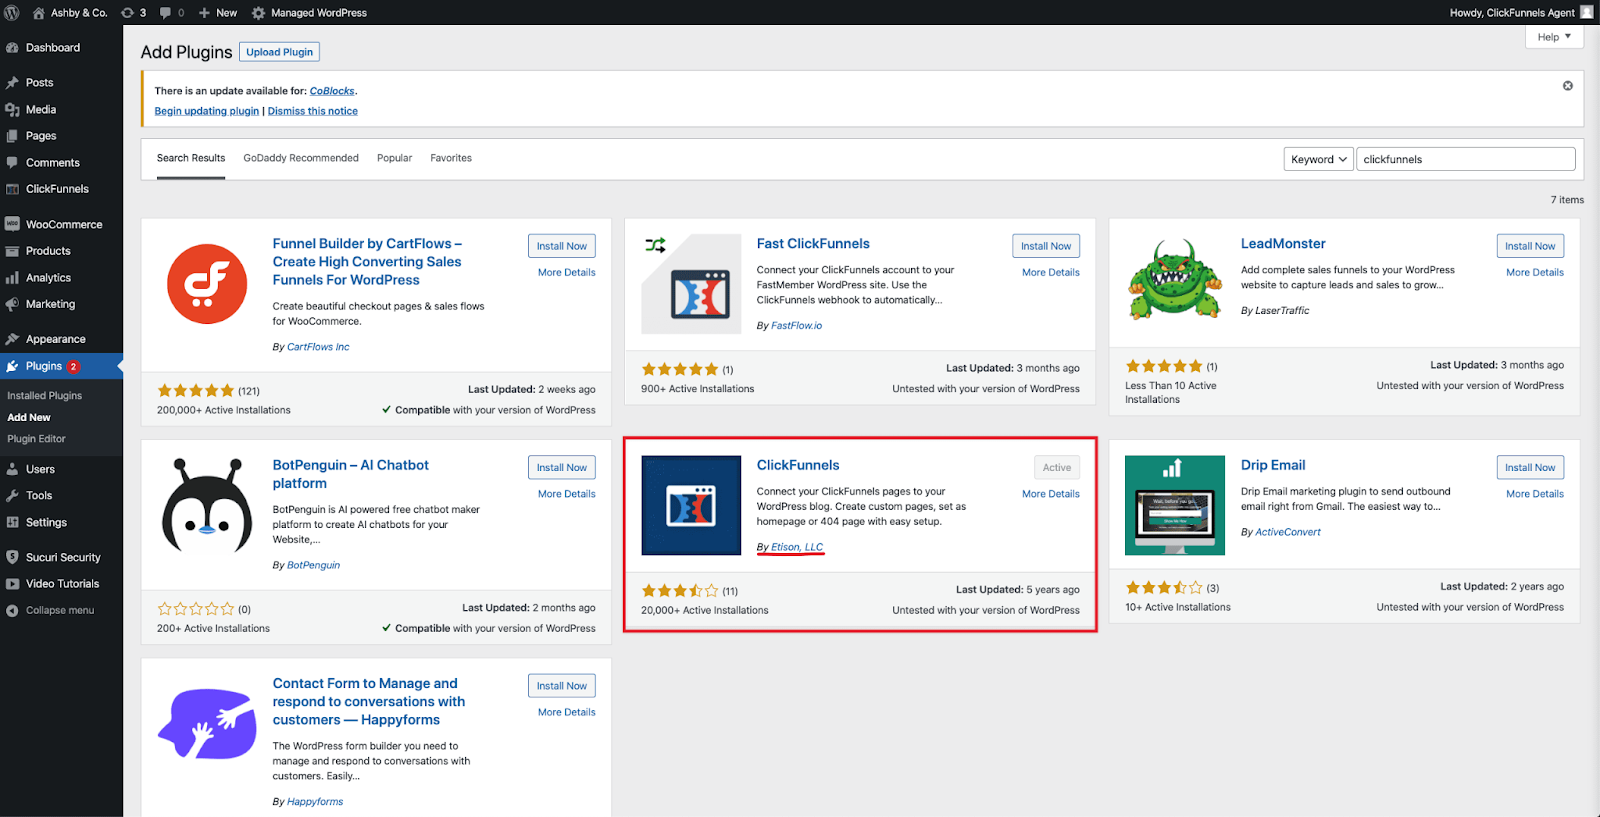The height and width of the screenshot is (817, 1600).
Task: Click the Posts pin icon
Action: tap(12, 83)
